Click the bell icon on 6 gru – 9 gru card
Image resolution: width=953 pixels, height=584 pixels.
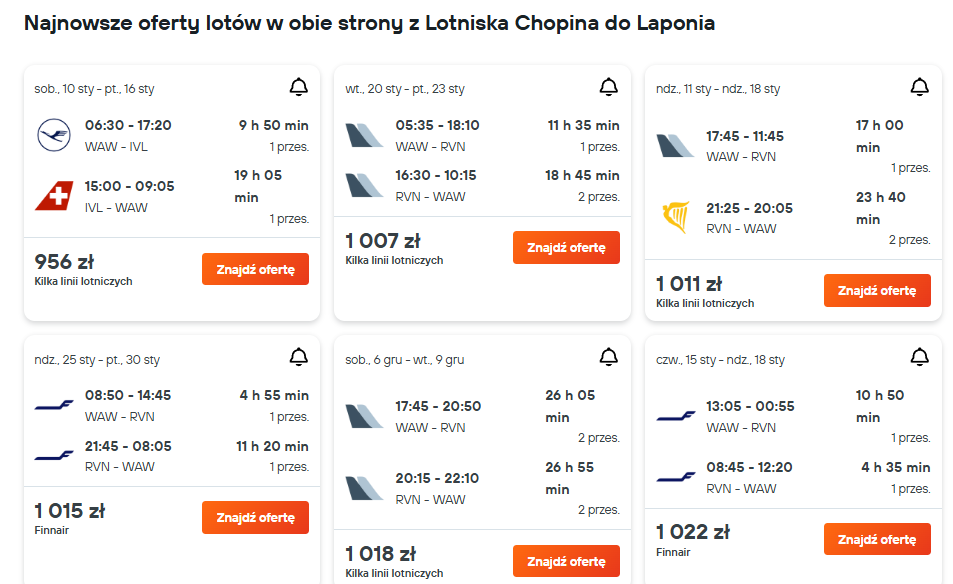pos(609,358)
